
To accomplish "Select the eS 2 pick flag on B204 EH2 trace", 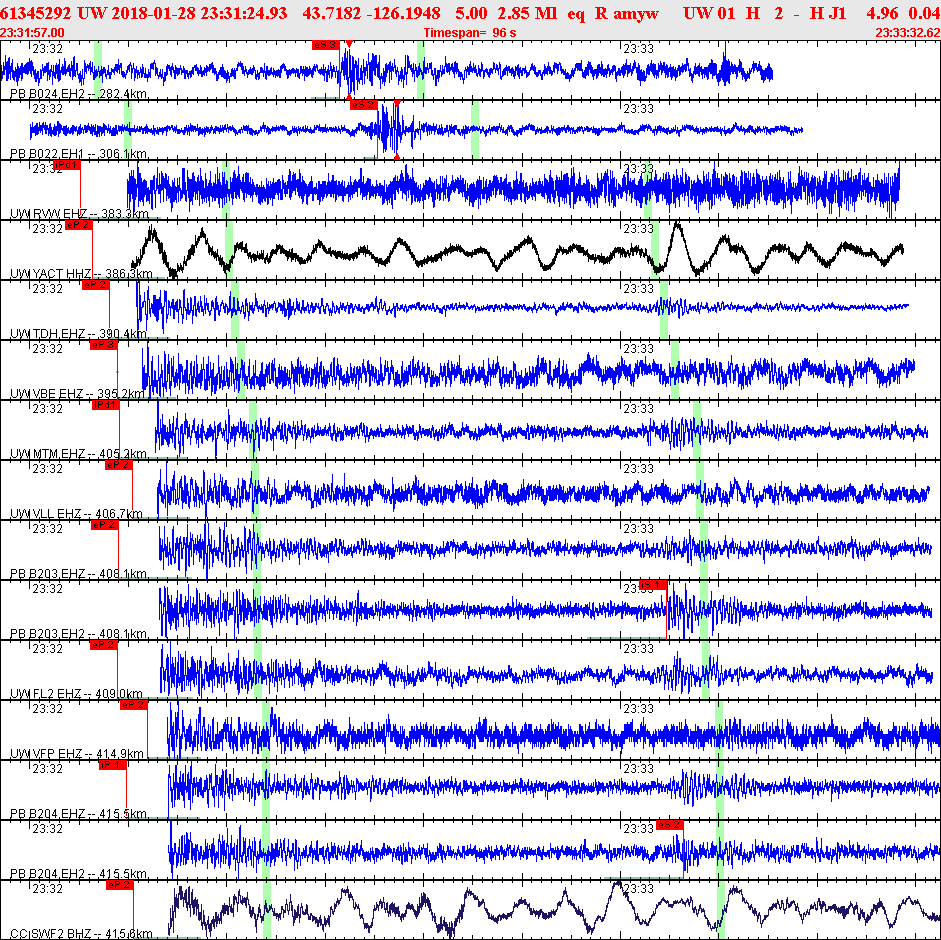I will click(x=670, y=825).
